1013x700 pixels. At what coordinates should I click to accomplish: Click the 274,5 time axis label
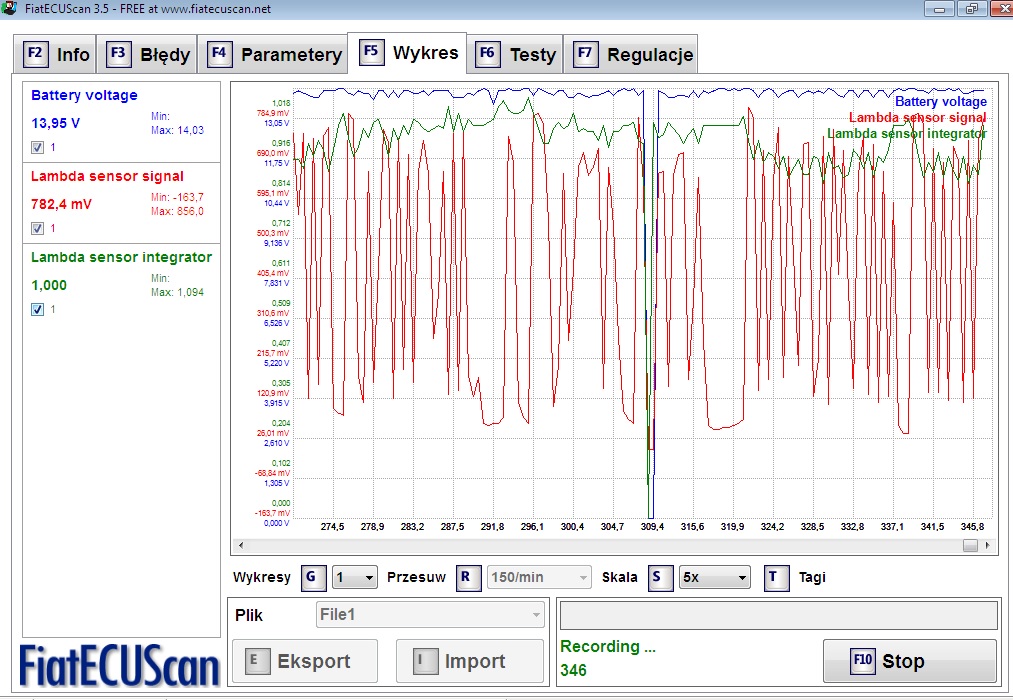coord(332,527)
